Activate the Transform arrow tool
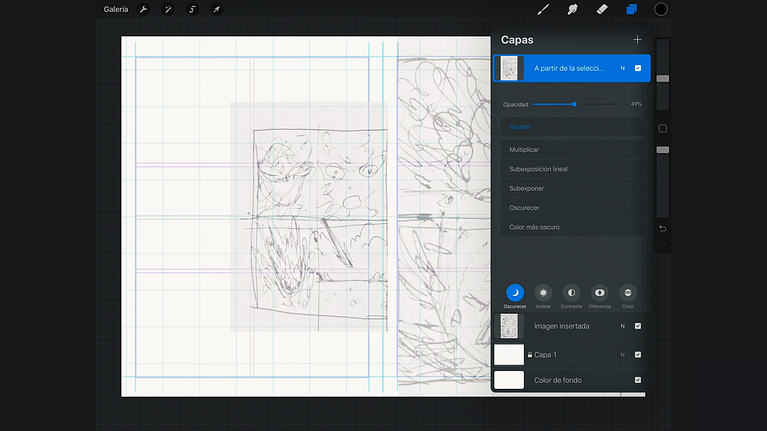The height and width of the screenshot is (431, 767). point(216,10)
